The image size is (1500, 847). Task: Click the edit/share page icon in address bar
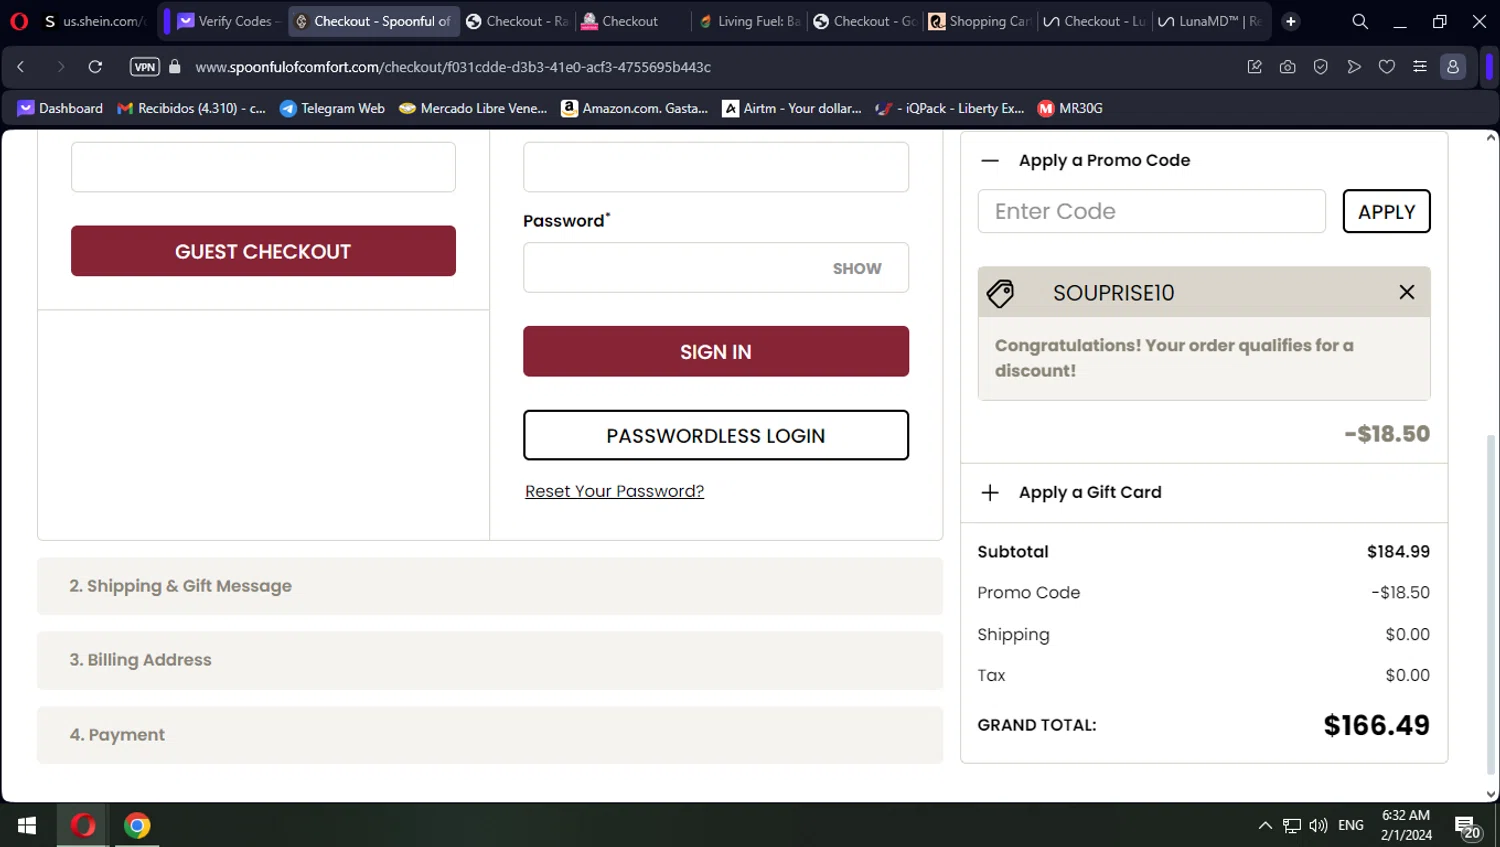click(1254, 67)
